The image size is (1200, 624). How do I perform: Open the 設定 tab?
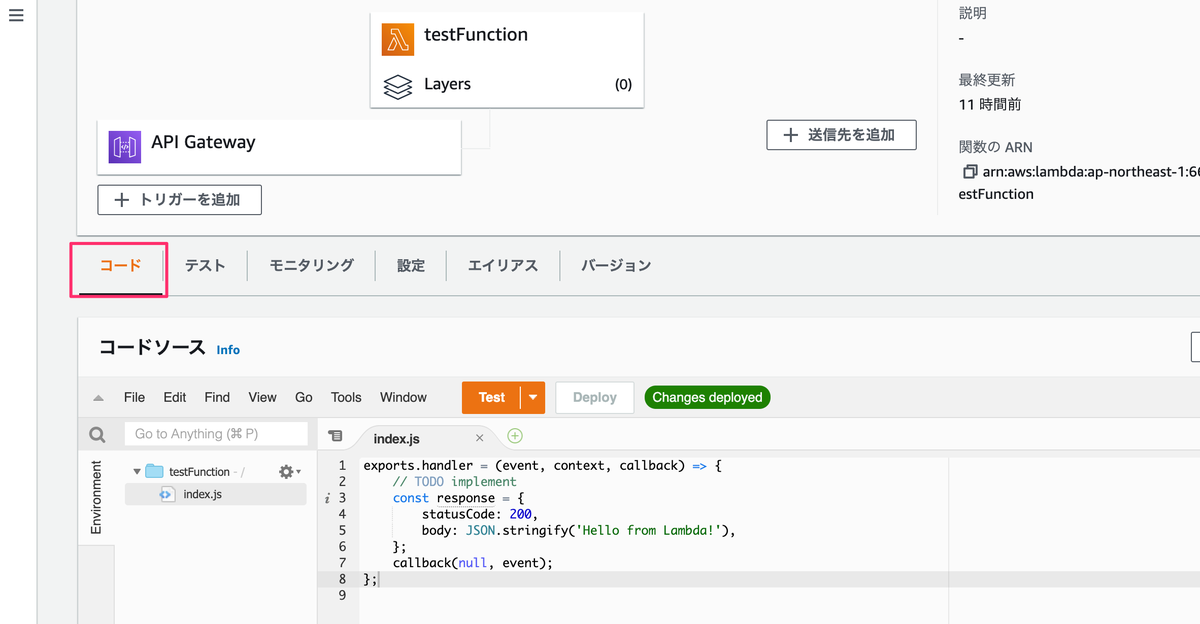tap(411, 266)
